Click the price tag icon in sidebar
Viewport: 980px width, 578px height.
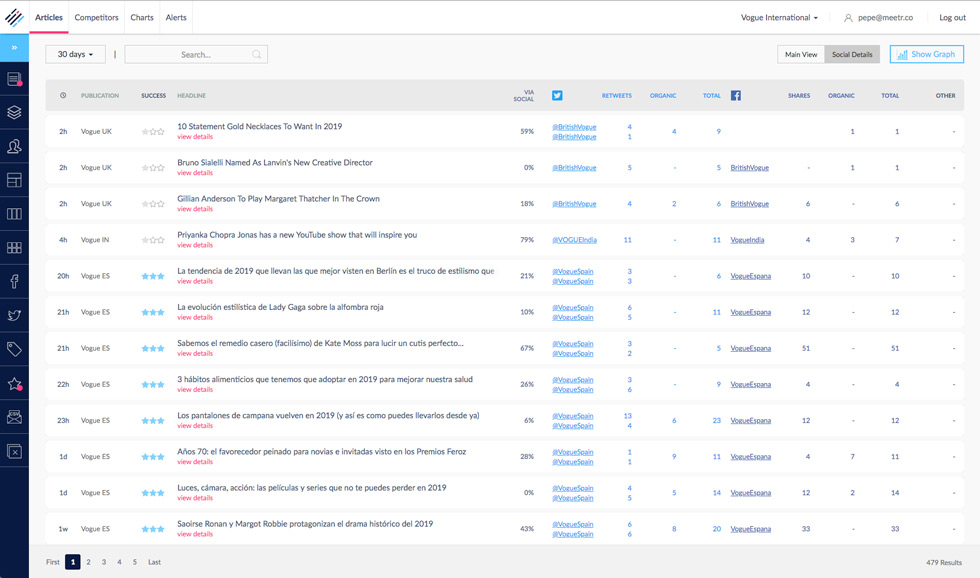14,349
